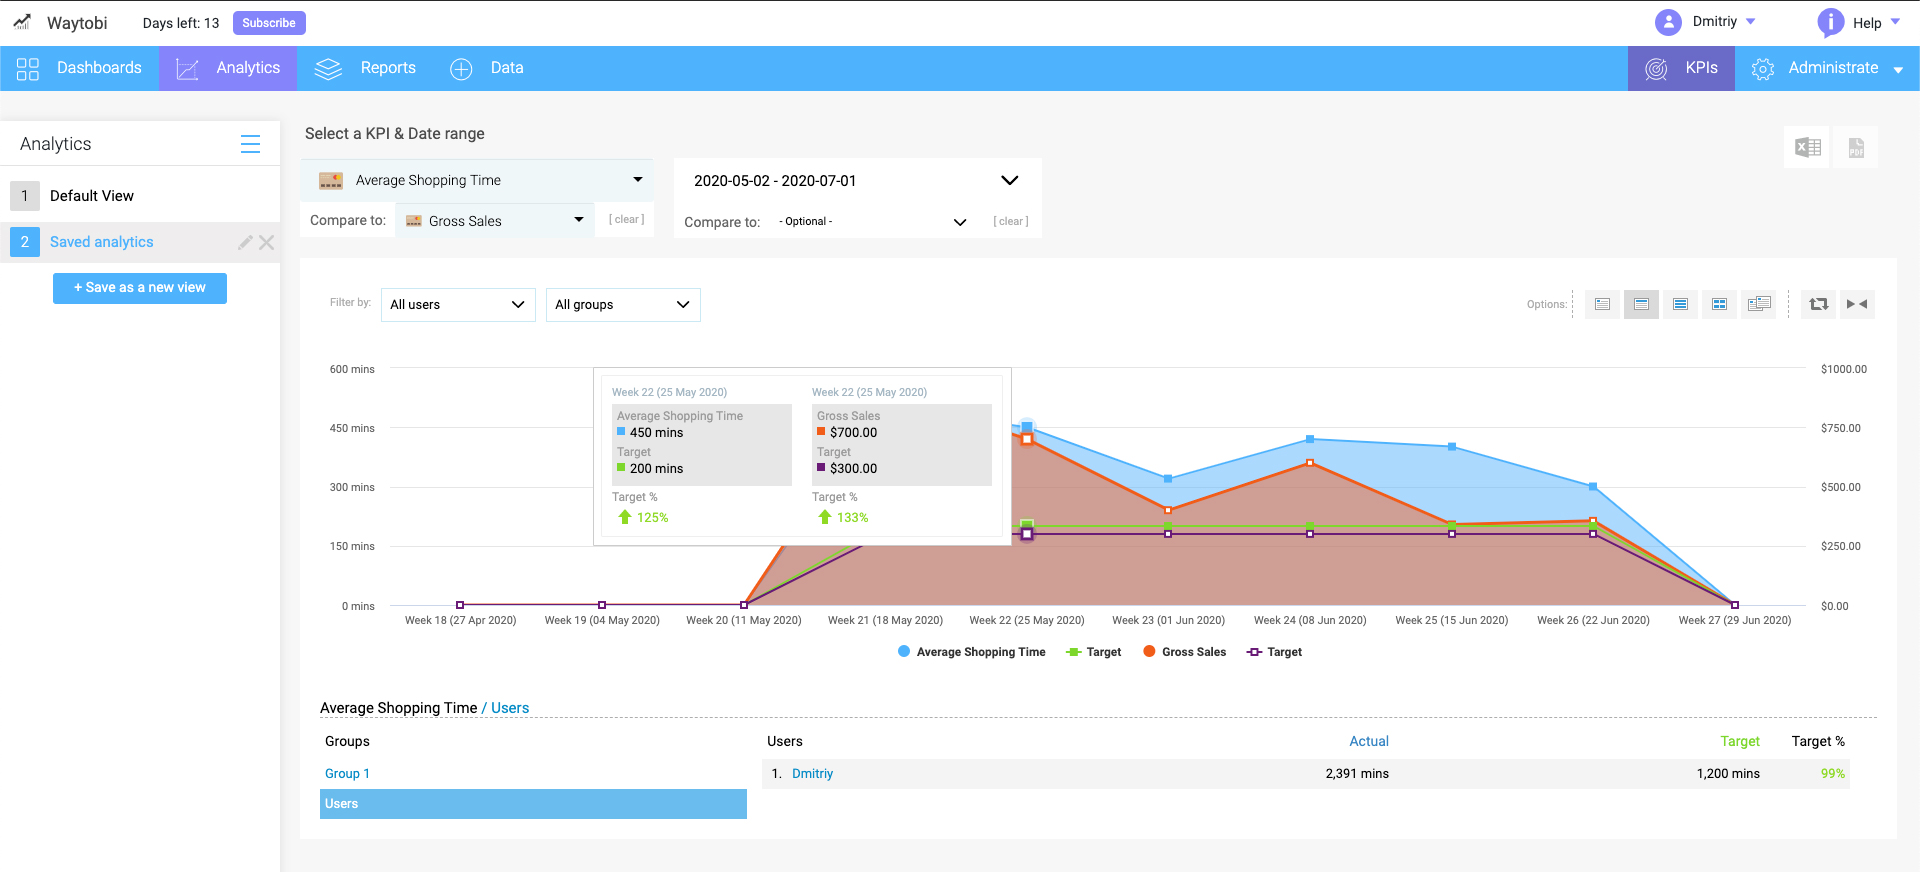Screen dimensions: 1920x872
Task: Click the Users link beside Average Shopping Time
Action: point(510,708)
